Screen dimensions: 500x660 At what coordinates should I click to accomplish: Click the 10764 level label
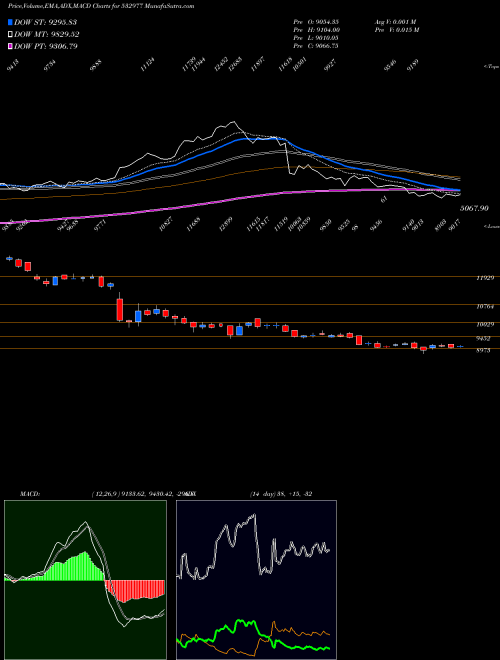point(485,307)
